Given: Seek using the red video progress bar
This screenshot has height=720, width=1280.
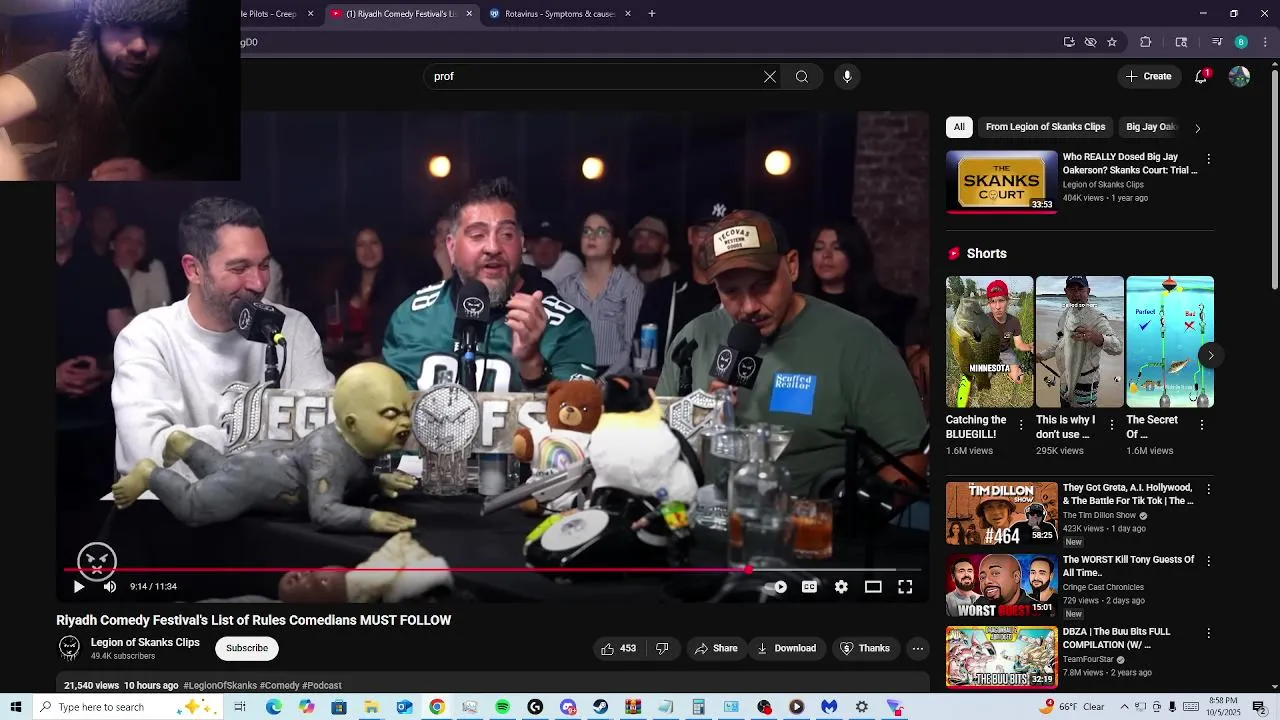Looking at the screenshot, I should (x=493, y=570).
